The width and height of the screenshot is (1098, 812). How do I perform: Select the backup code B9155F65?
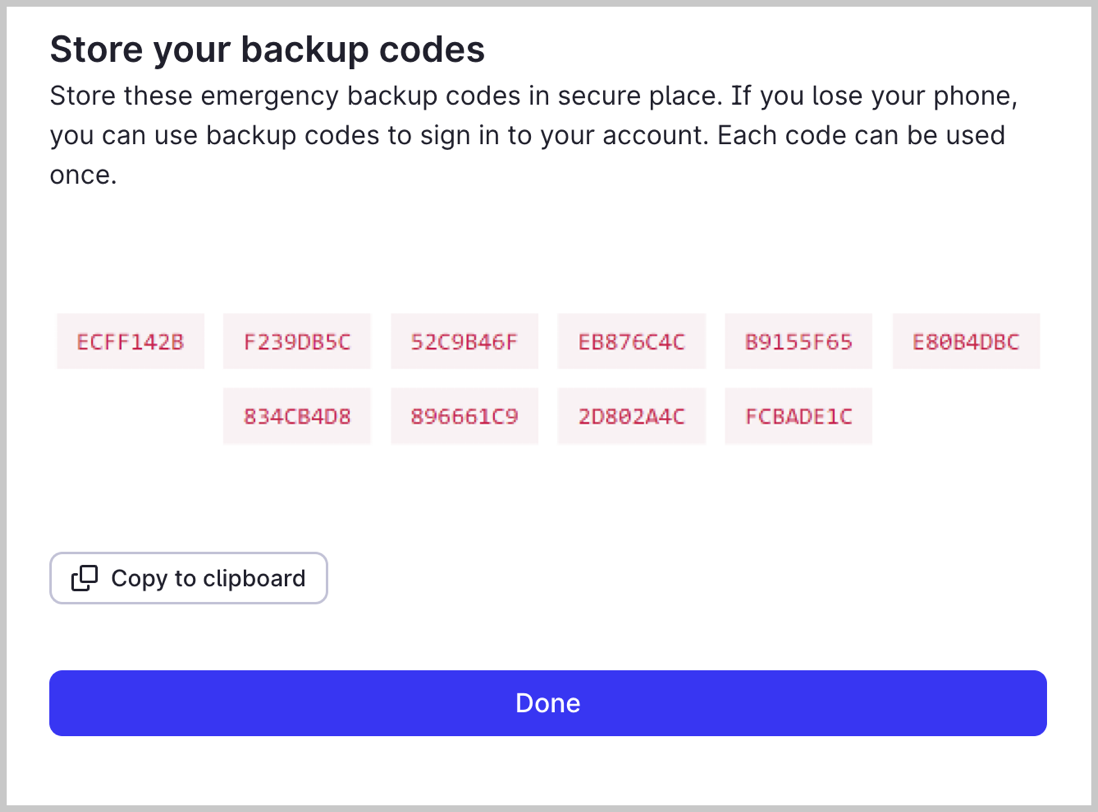[x=798, y=341]
